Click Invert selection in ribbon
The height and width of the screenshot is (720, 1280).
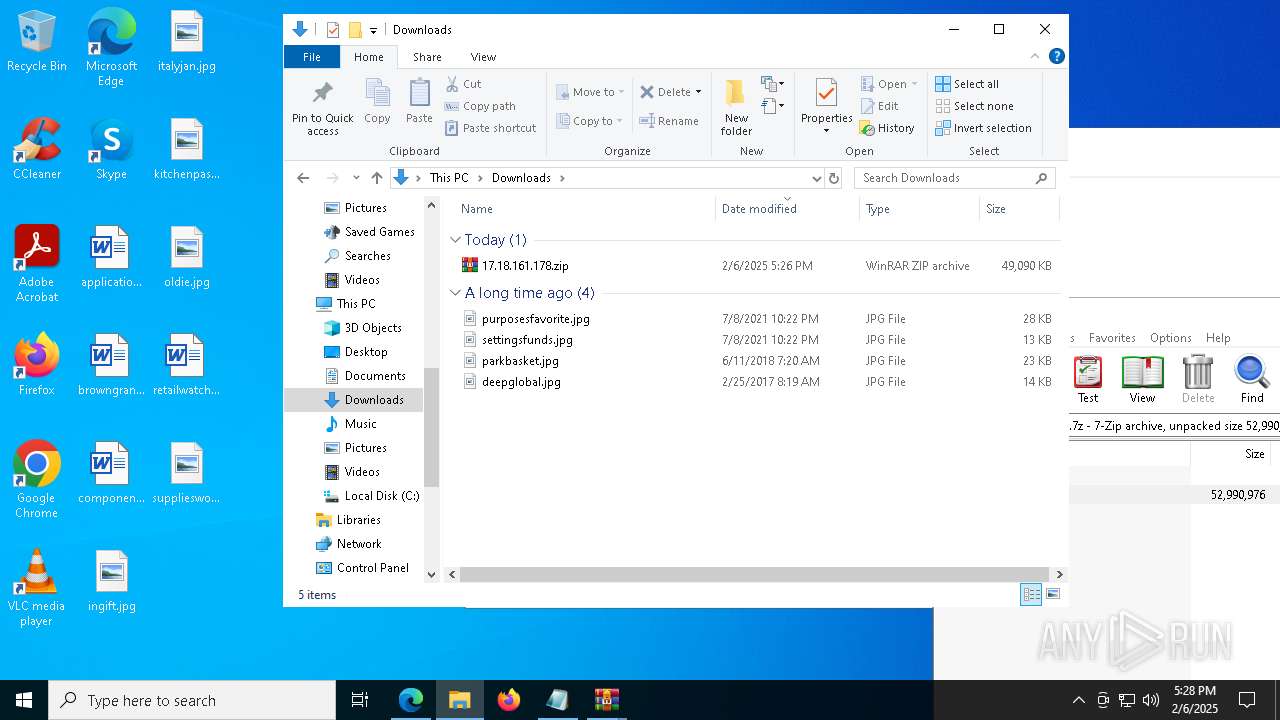tap(983, 128)
